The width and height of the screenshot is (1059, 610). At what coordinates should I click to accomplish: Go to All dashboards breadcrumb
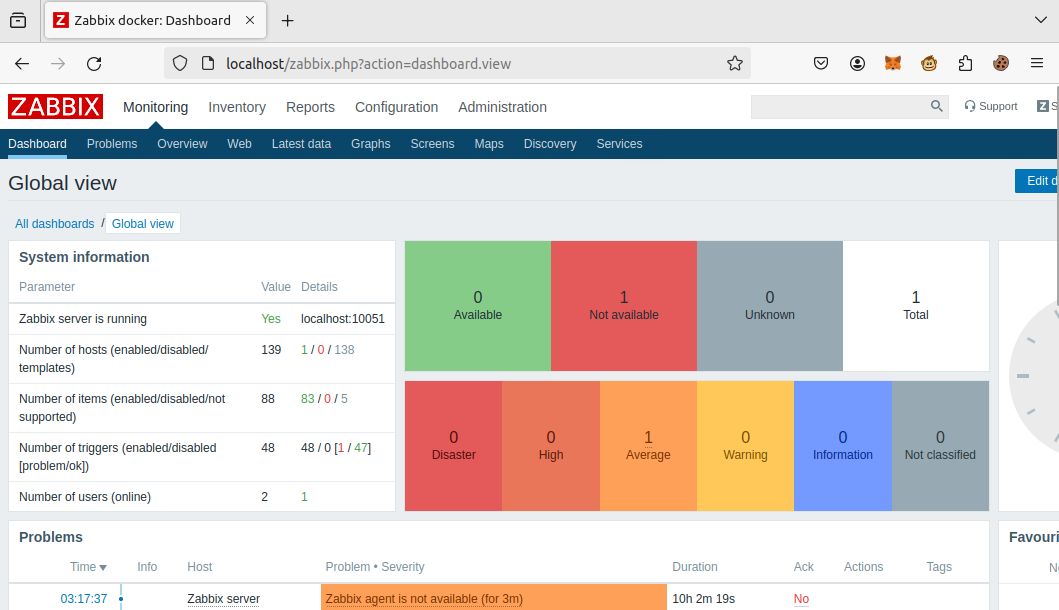55,224
